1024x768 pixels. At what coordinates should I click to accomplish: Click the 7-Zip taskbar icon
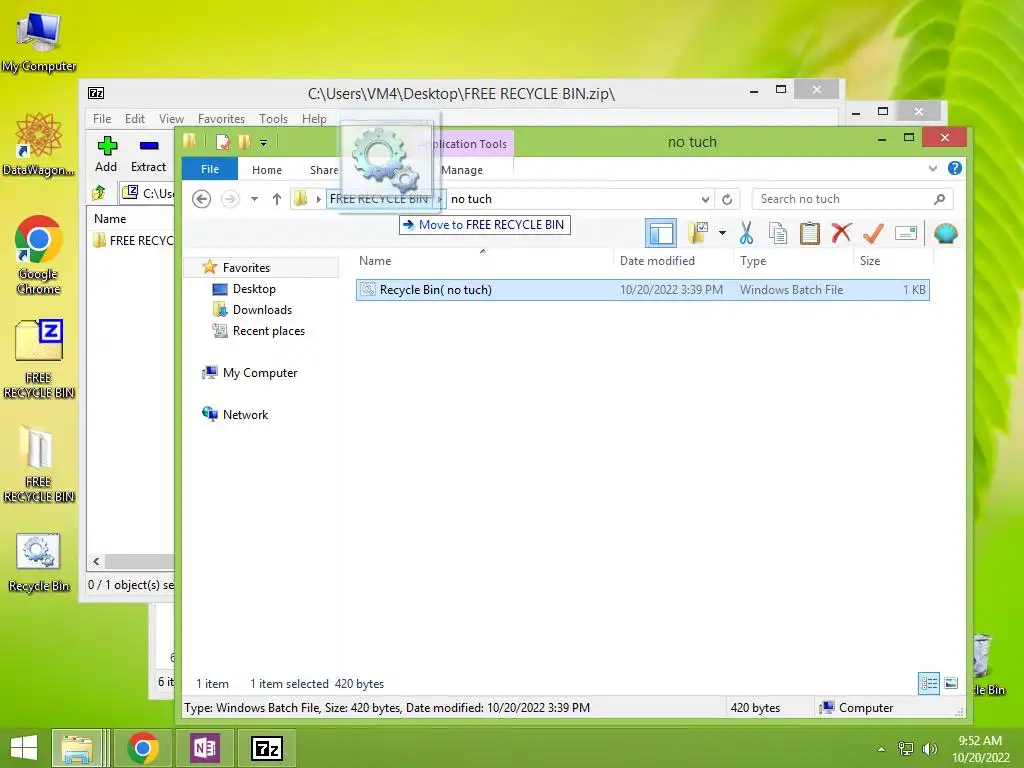coord(267,748)
